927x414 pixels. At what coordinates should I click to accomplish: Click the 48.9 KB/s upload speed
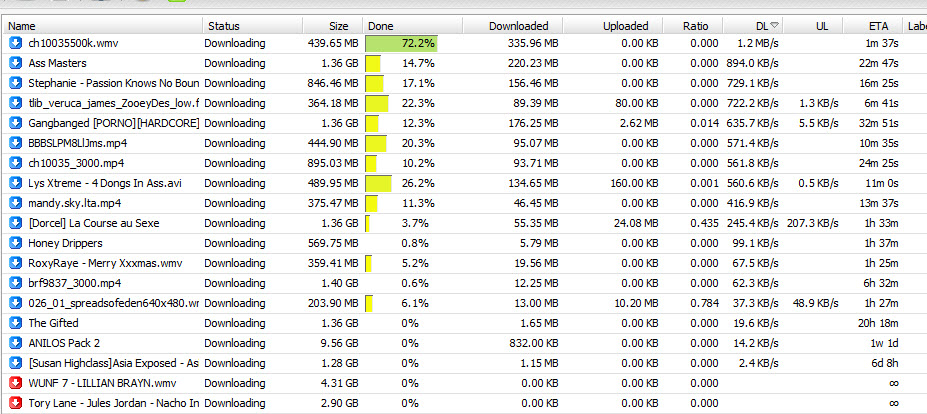pyautogui.click(x=816, y=303)
